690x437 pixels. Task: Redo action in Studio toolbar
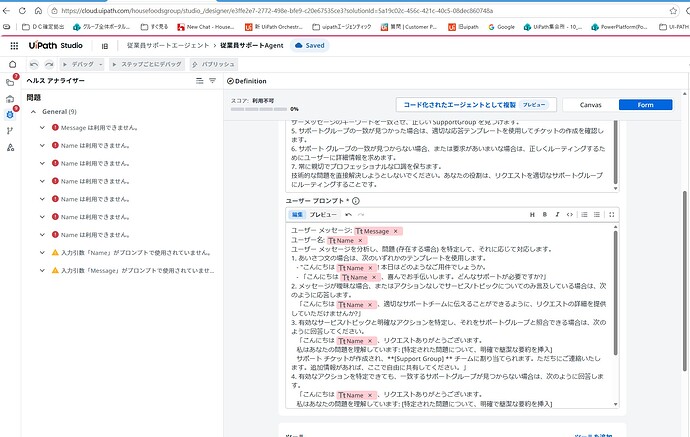[49, 64]
